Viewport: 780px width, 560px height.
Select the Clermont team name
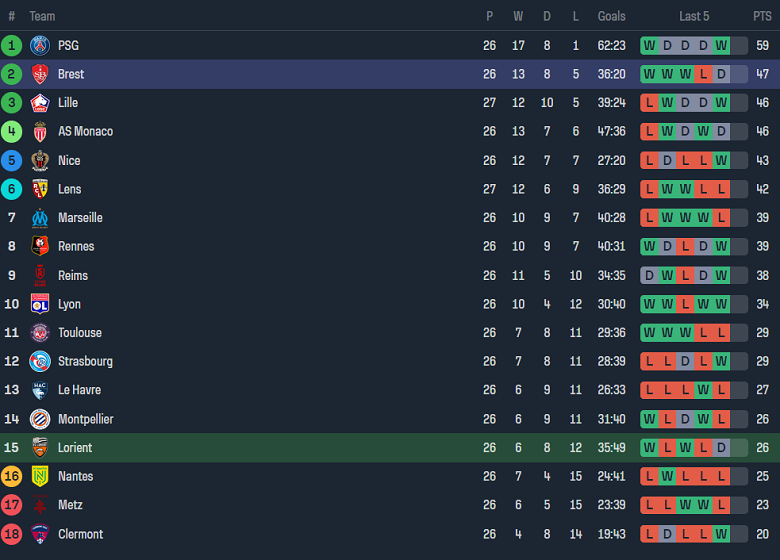click(x=80, y=534)
